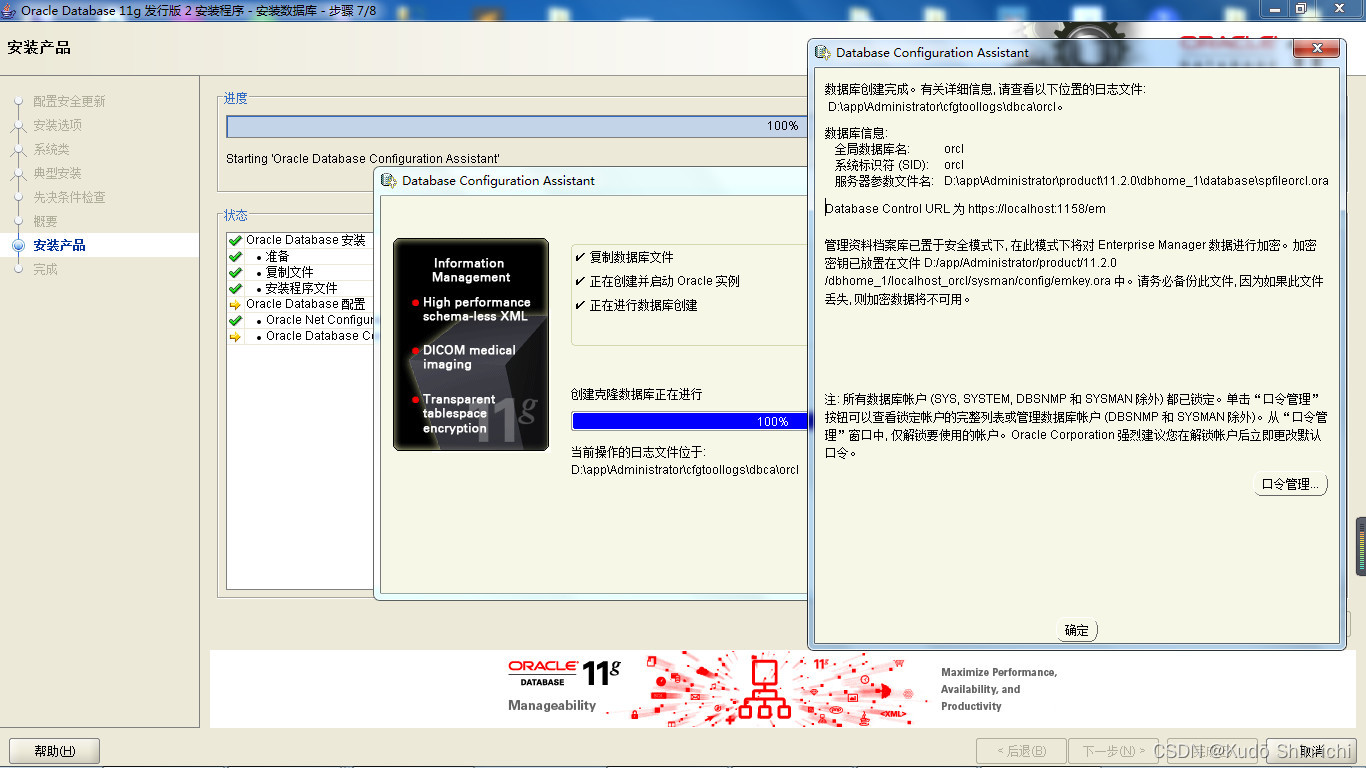Click the yellow arrow beside Oracle Database Configuration Assistant row
The width and height of the screenshot is (1366, 768).
tap(235, 336)
